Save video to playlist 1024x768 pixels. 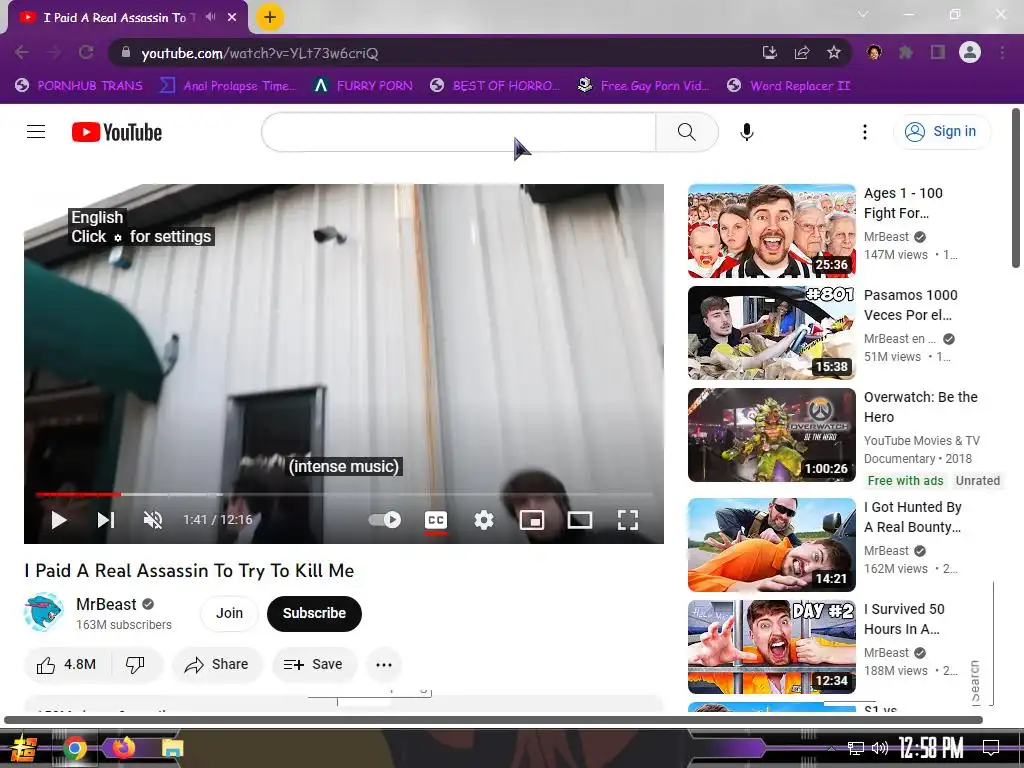click(313, 665)
